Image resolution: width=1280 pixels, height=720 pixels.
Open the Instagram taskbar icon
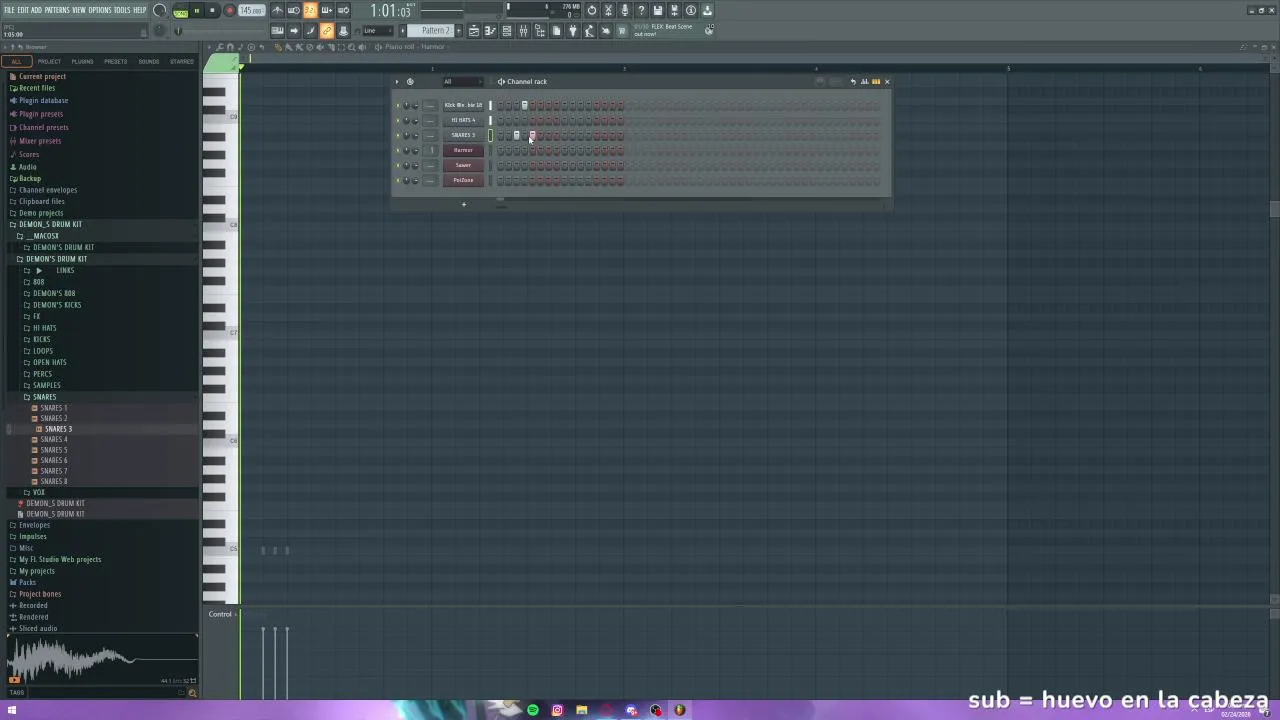[557, 710]
